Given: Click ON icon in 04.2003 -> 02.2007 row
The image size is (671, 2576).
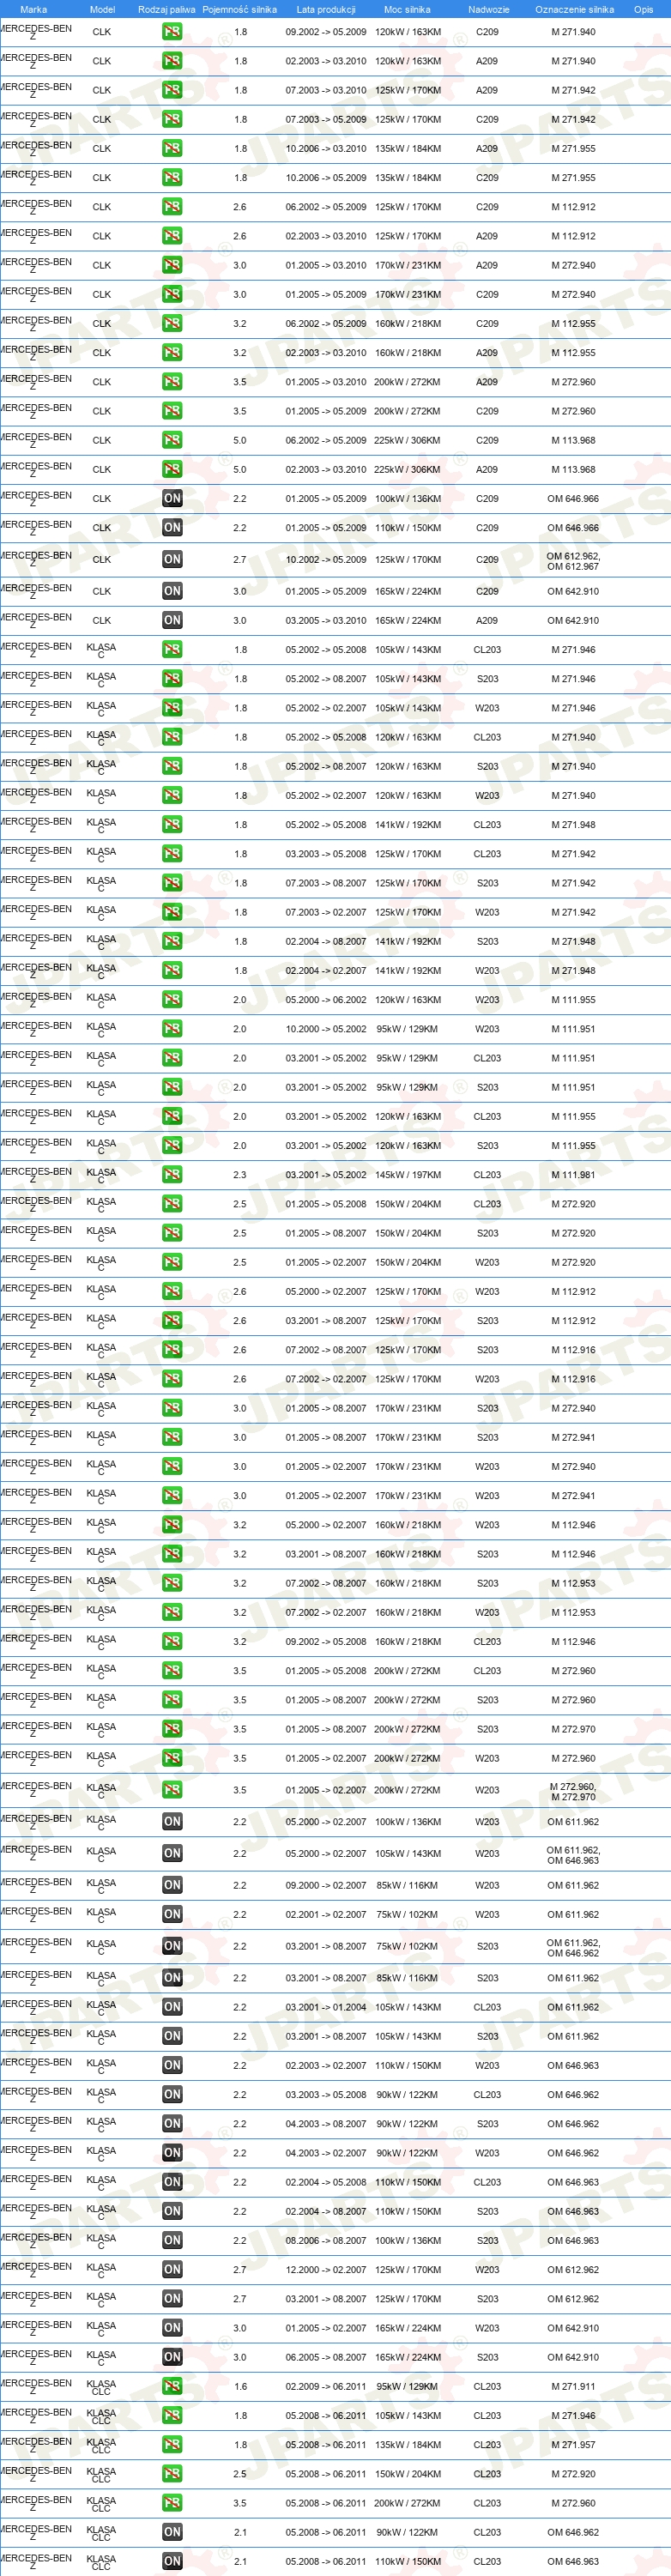Looking at the screenshot, I should 172,2153.
